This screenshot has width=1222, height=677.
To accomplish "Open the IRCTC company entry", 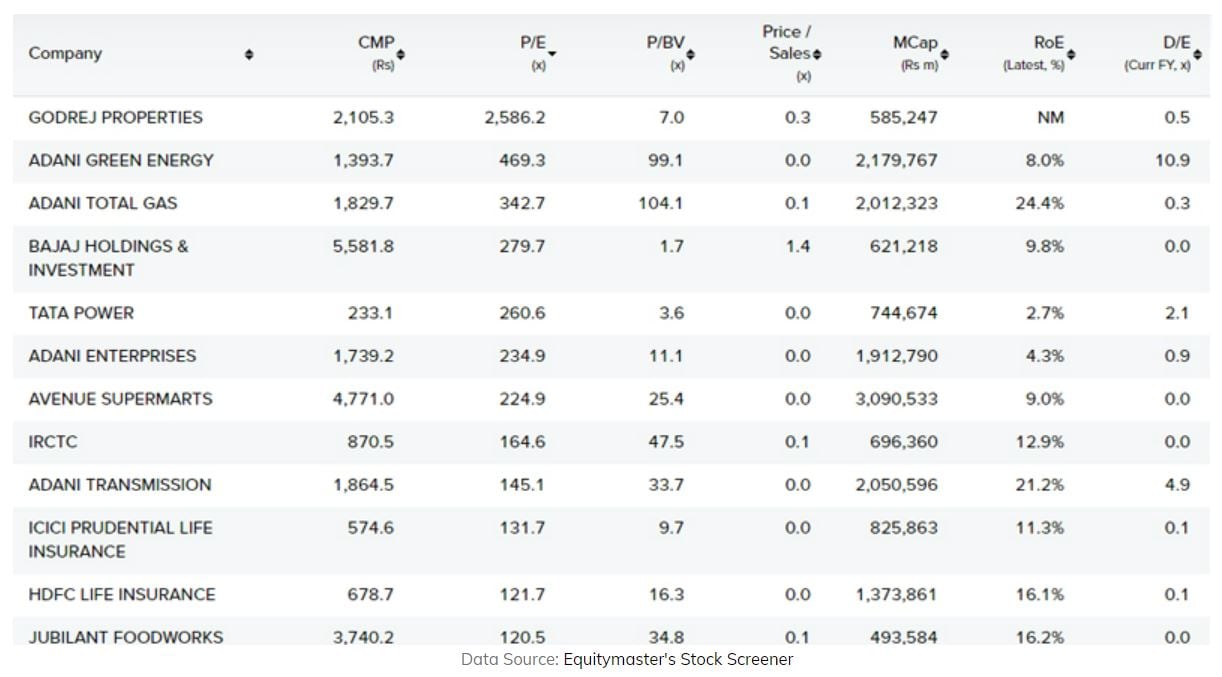I will [52, 442].
